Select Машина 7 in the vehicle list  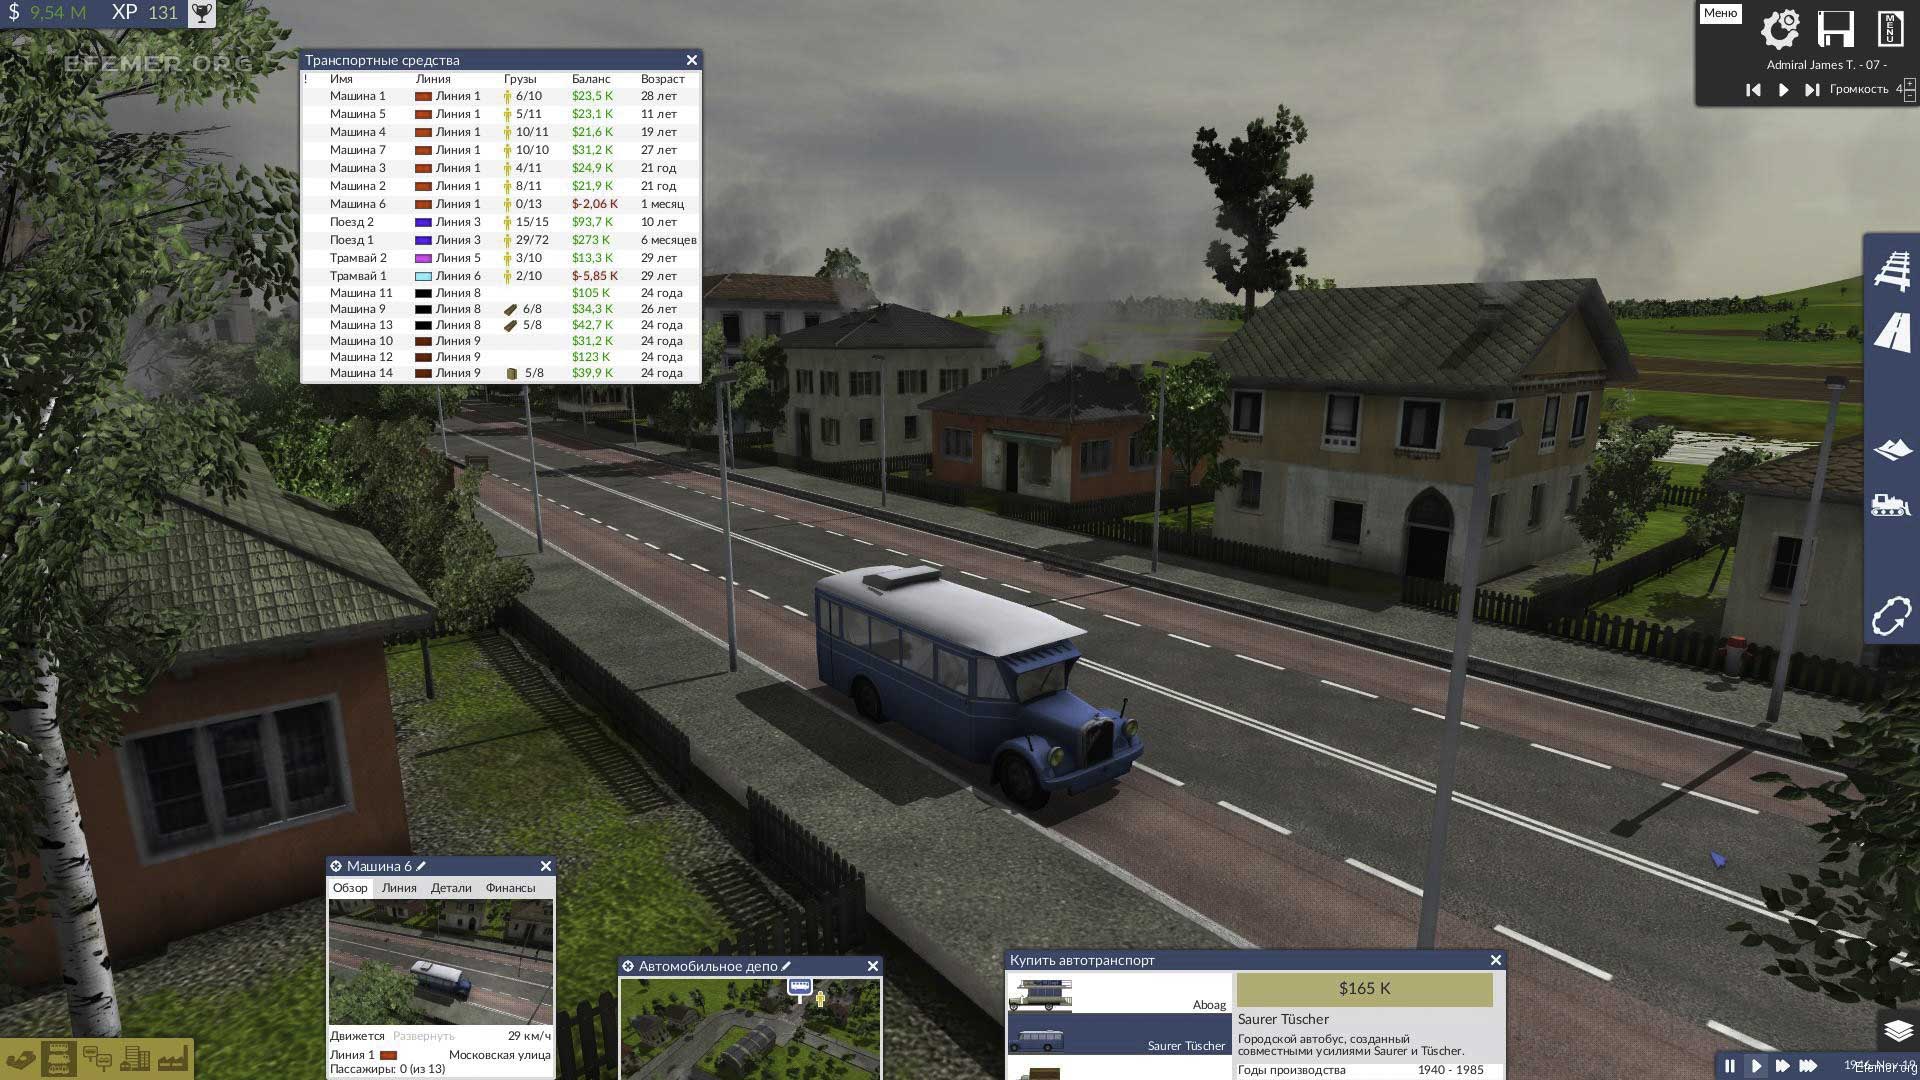501,150
